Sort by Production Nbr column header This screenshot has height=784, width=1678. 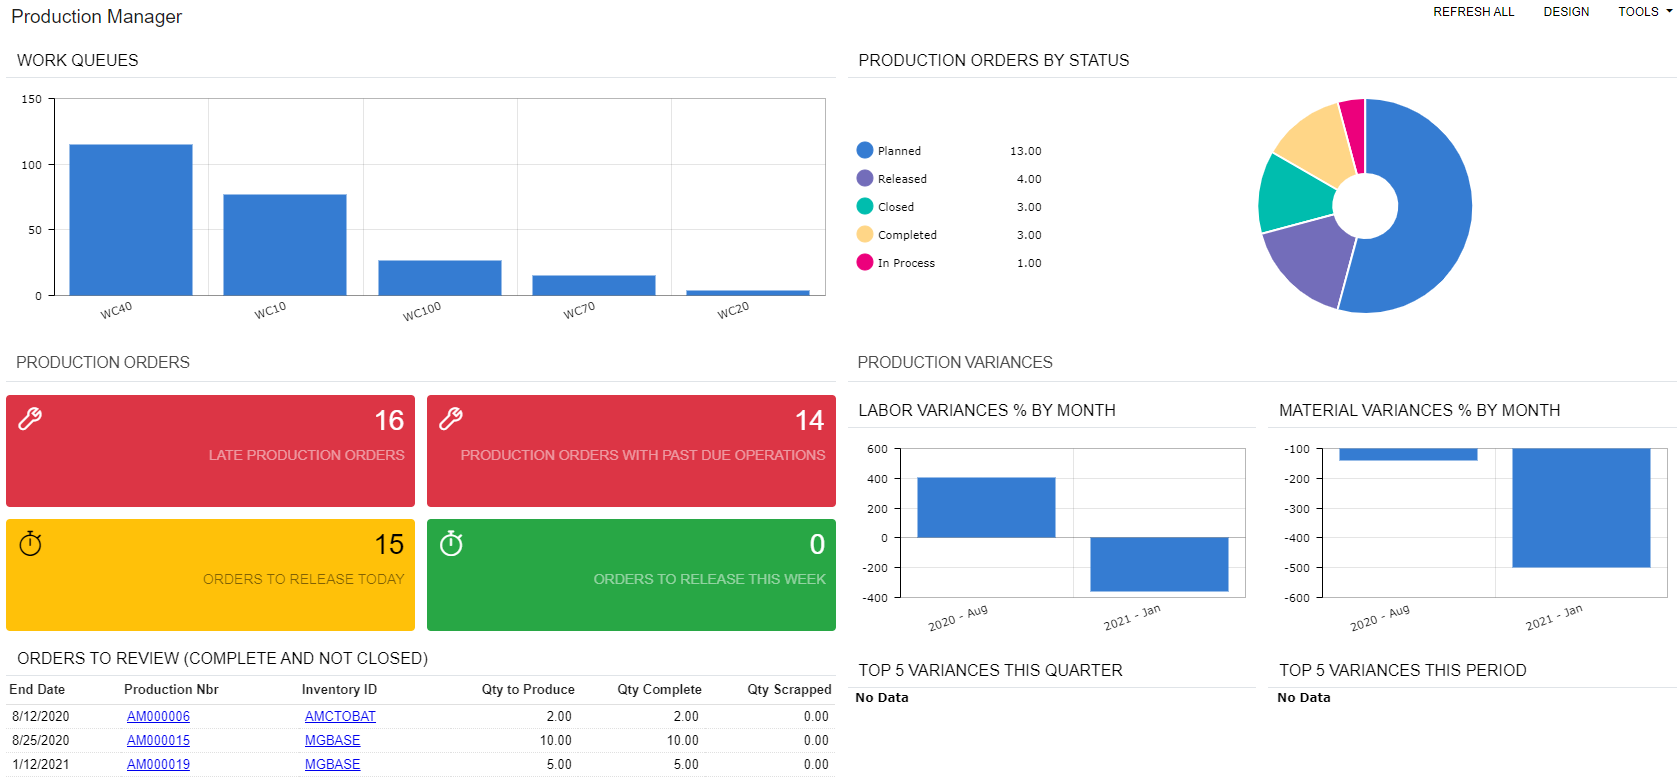171,689
